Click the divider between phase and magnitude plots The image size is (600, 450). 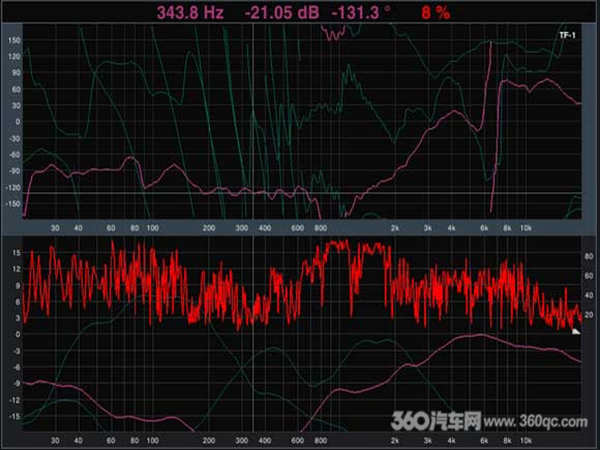tap(300, 234)
